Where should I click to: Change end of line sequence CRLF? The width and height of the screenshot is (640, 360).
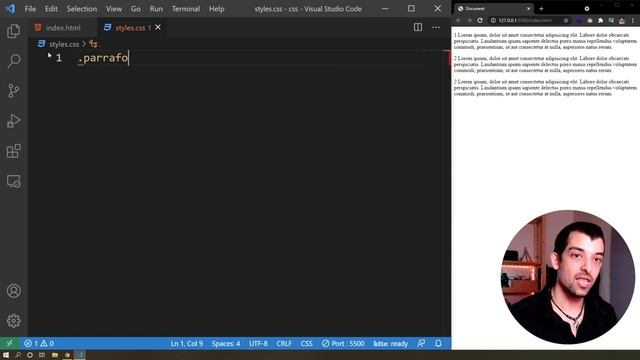coord(284,343)
